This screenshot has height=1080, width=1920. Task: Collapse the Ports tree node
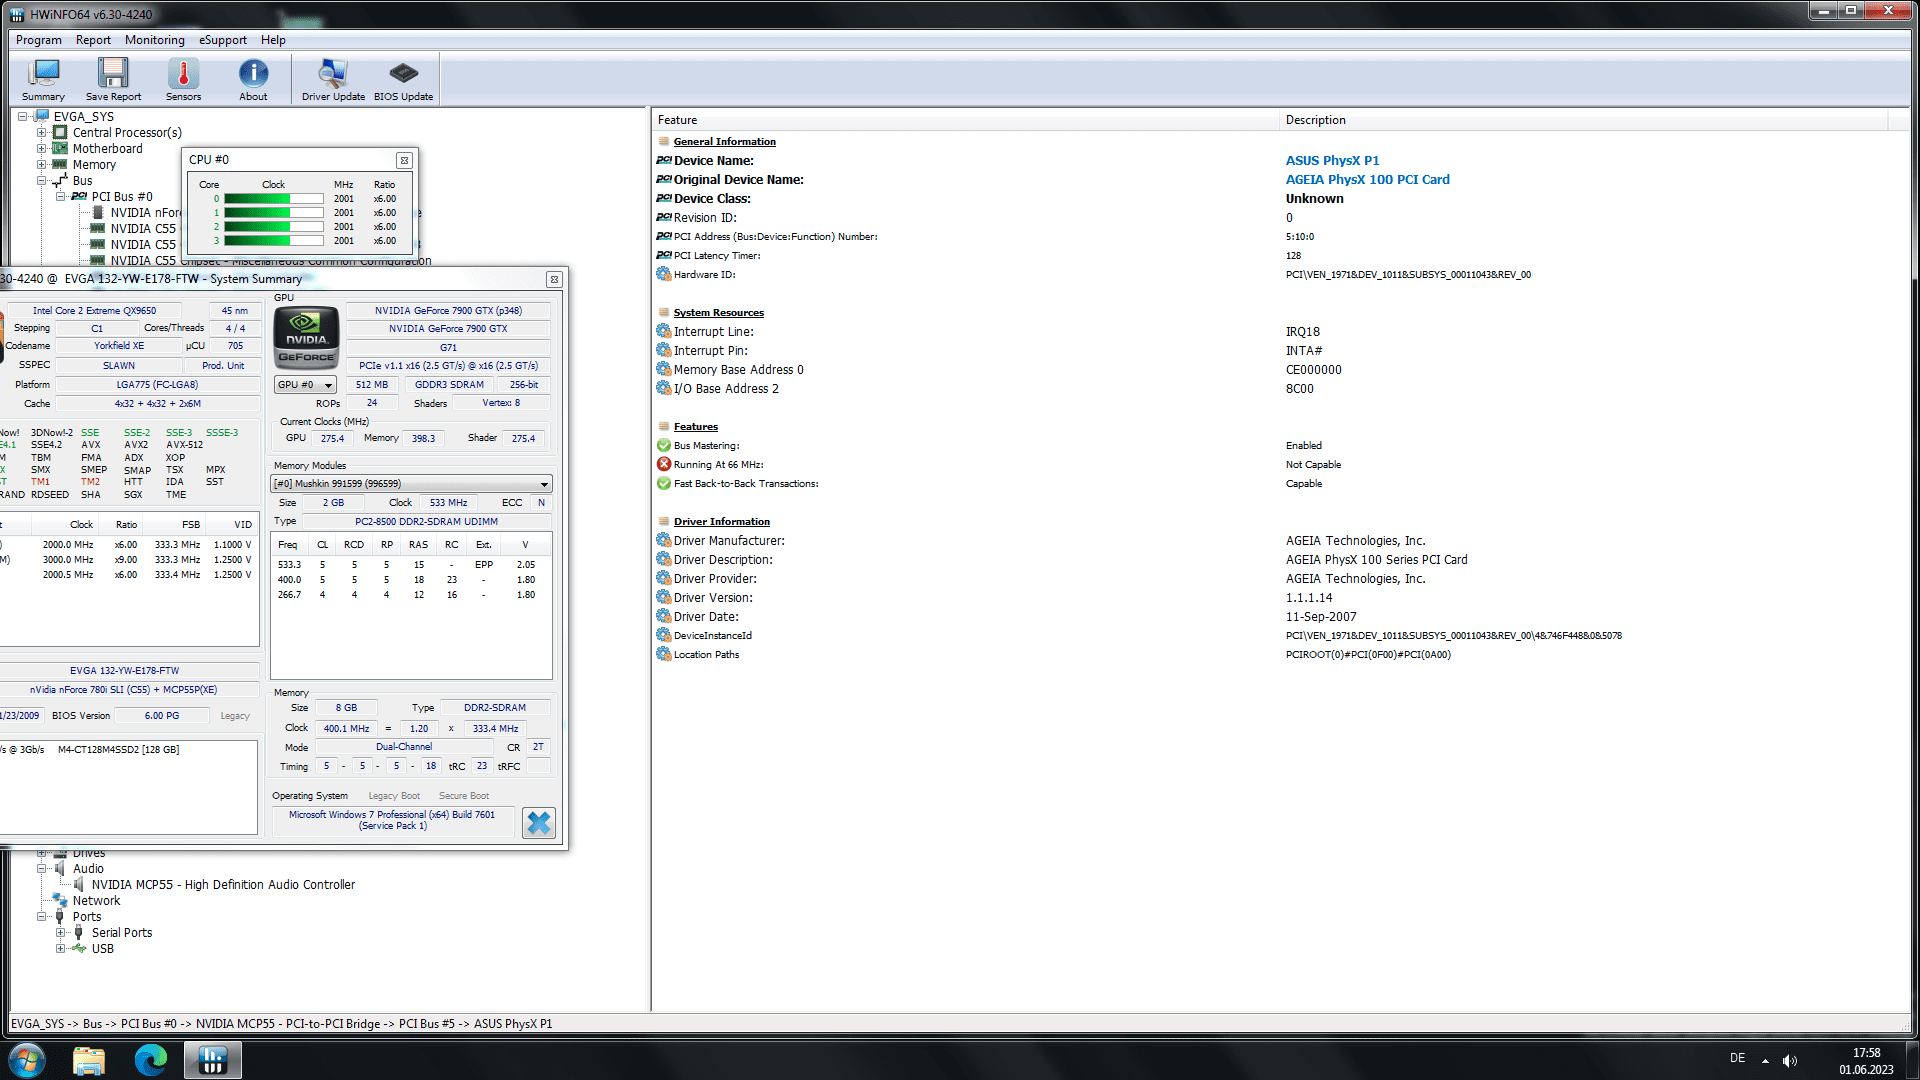[42, 917]
